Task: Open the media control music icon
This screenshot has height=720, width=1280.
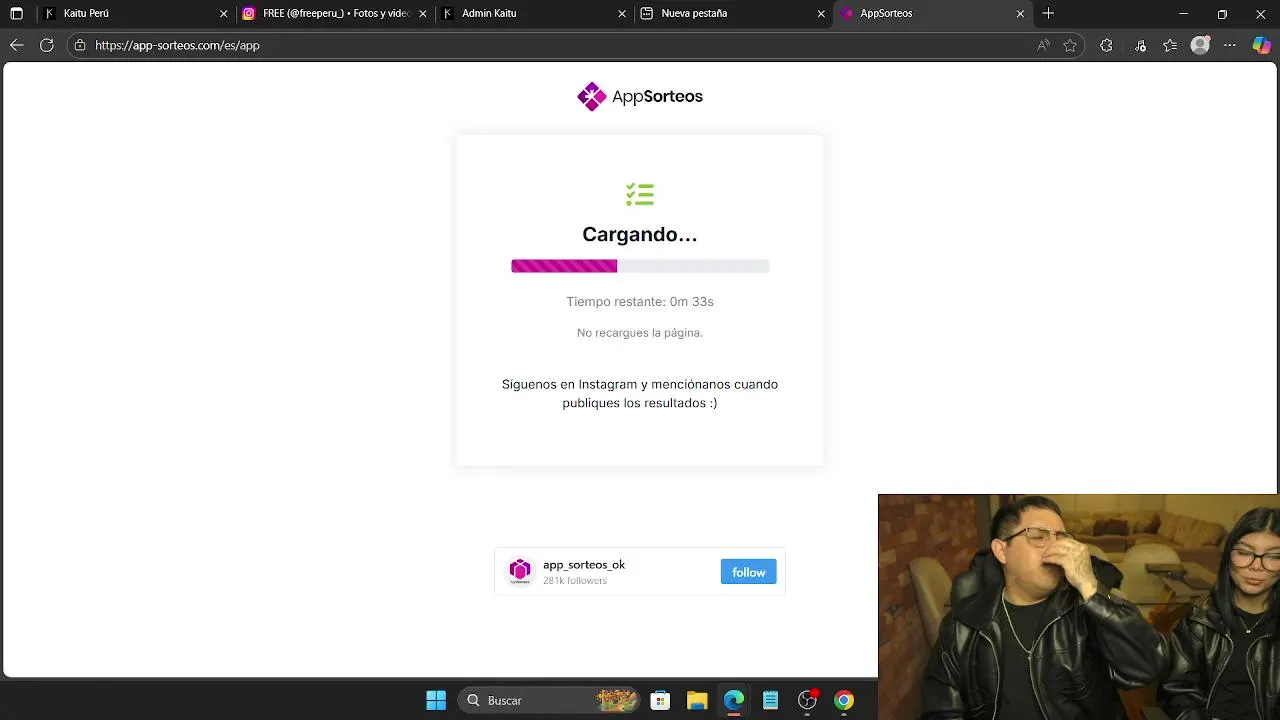Action: click(1140, 45)
